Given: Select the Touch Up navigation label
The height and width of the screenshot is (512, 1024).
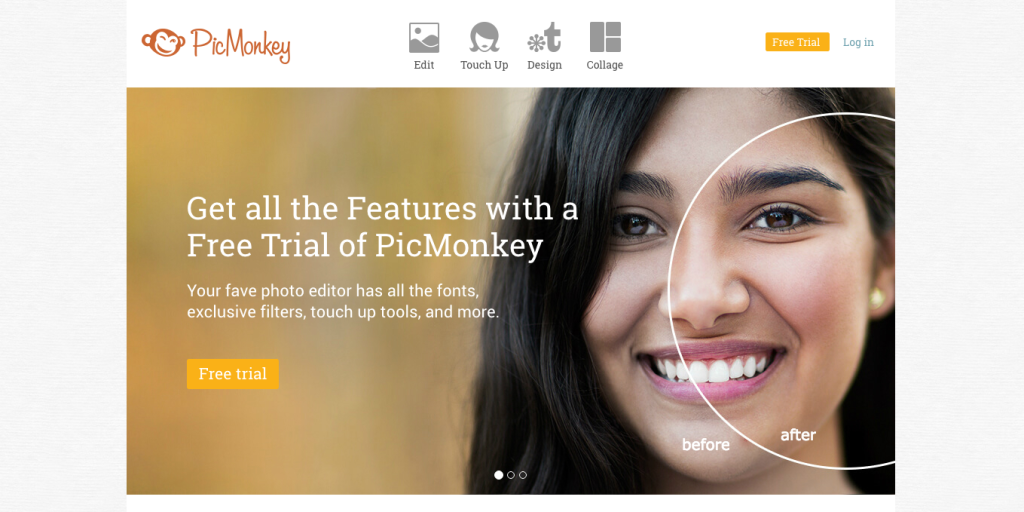Looking at the screenshot, I should point(484,65).
